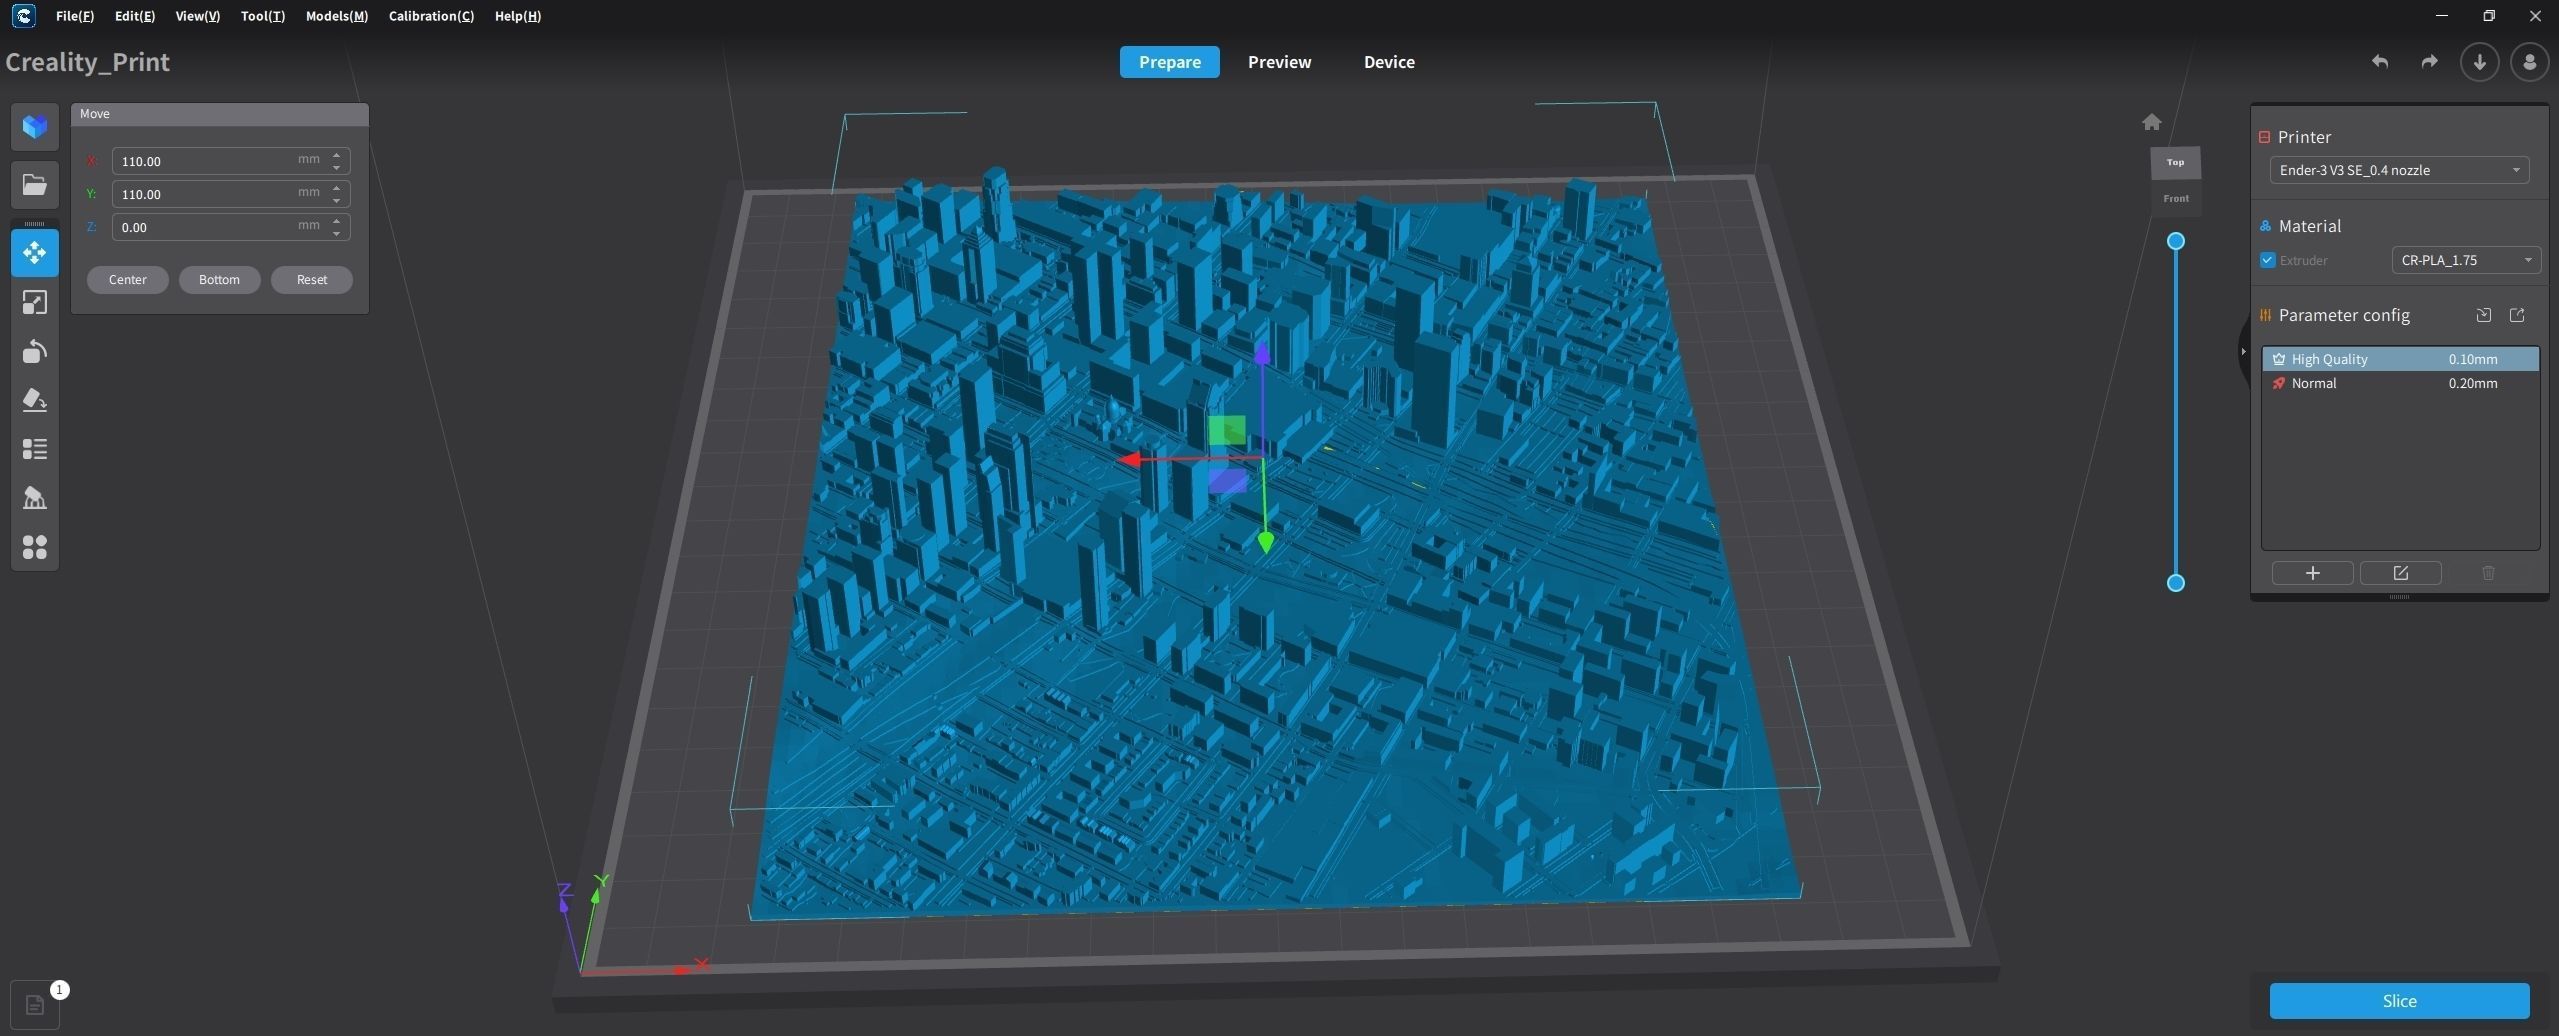Select the High Quality 0.10mm profile

(2400, 359)
